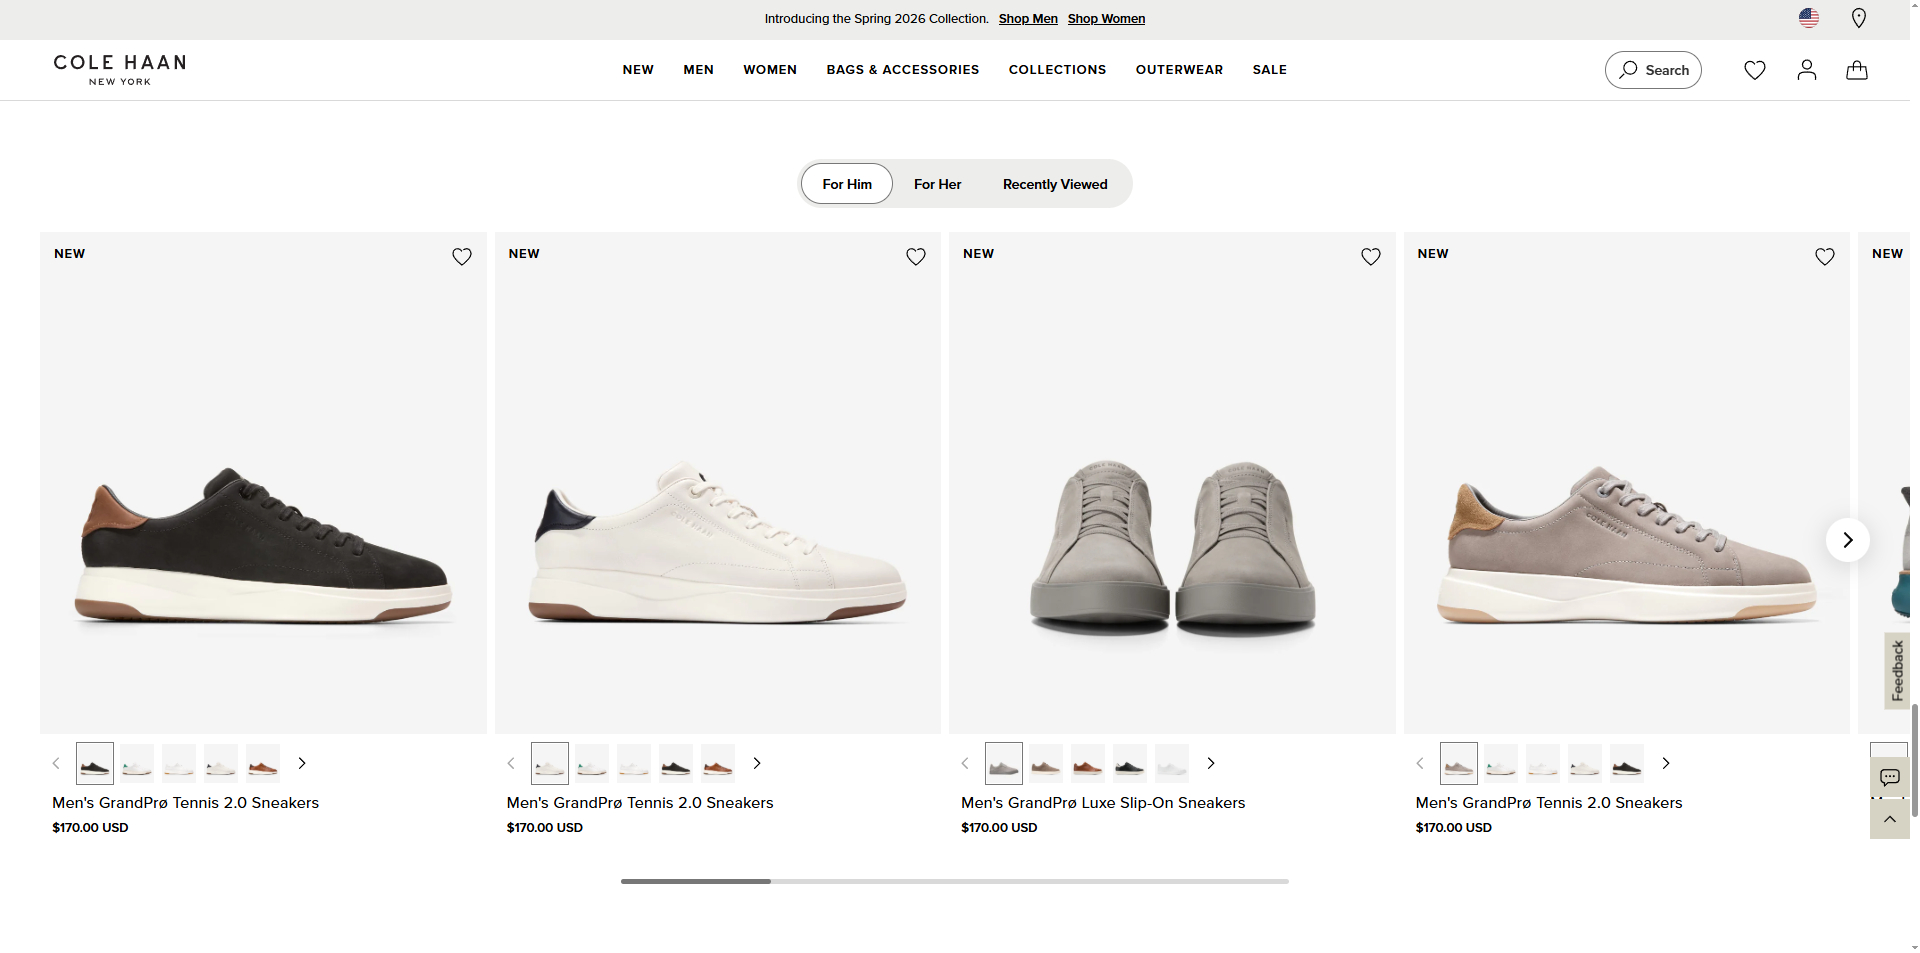Favorite the gray Luxe Slip-On sneakers
Viewport: 1920px width, 953px height.
(1370, 257)
